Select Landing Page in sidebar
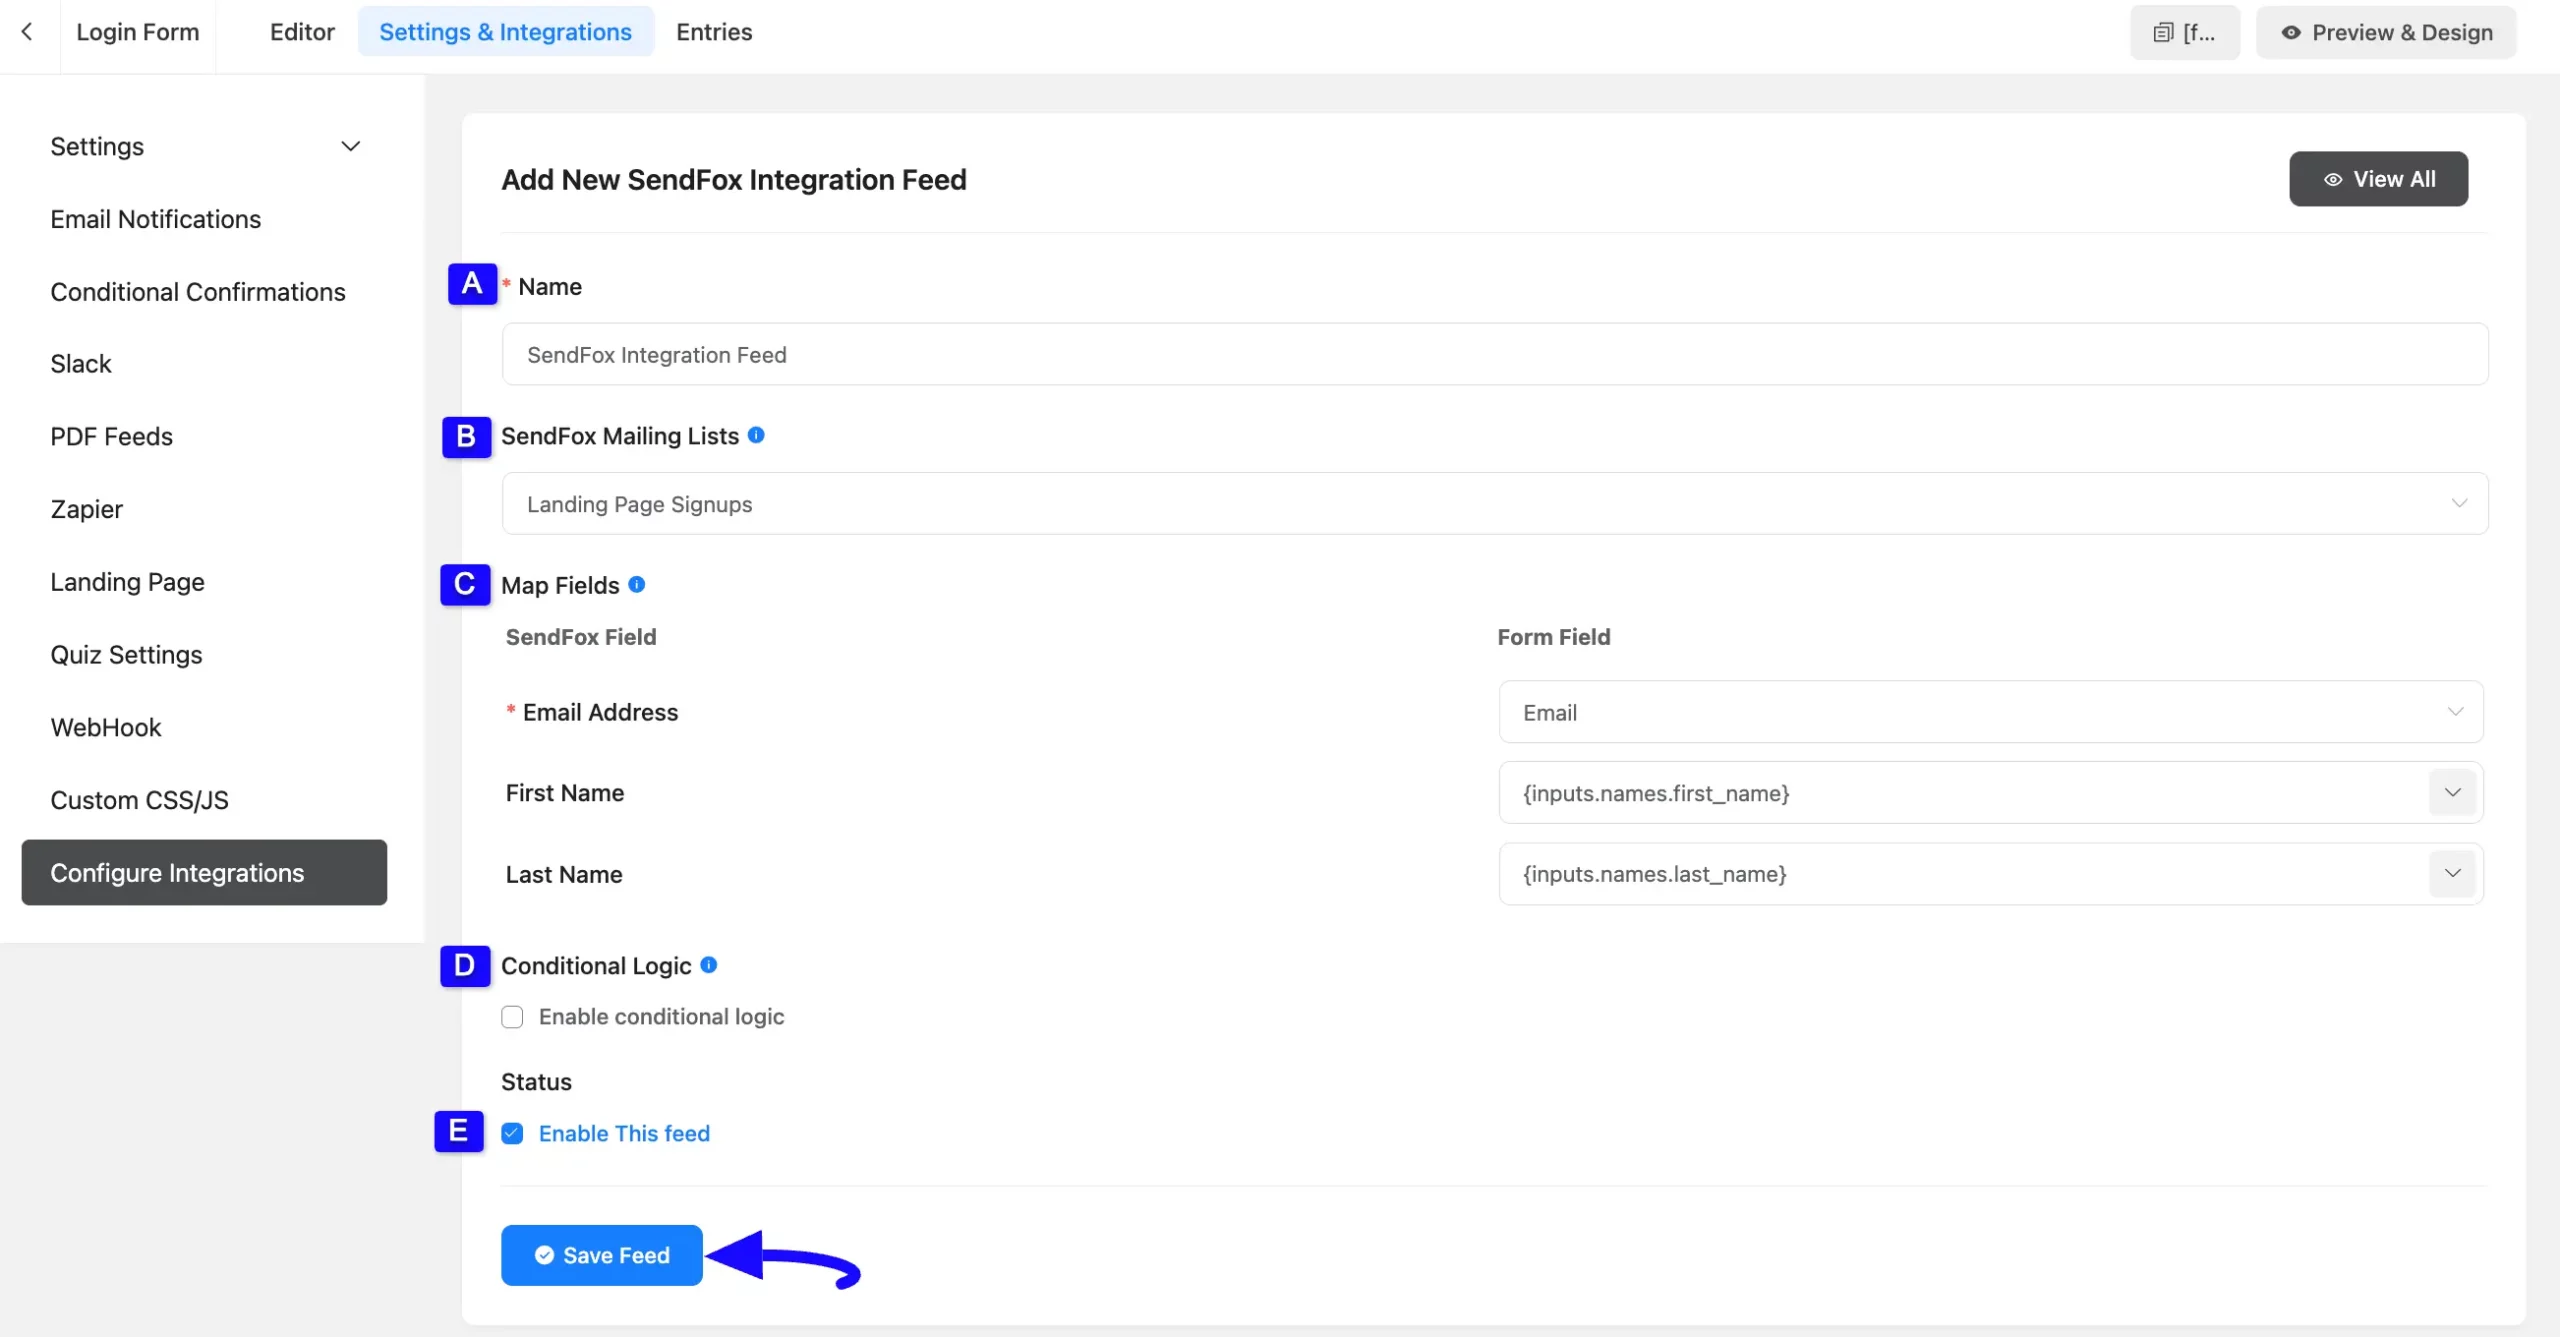Viewport: 2560px width, 1337px height. click(127, 582)
